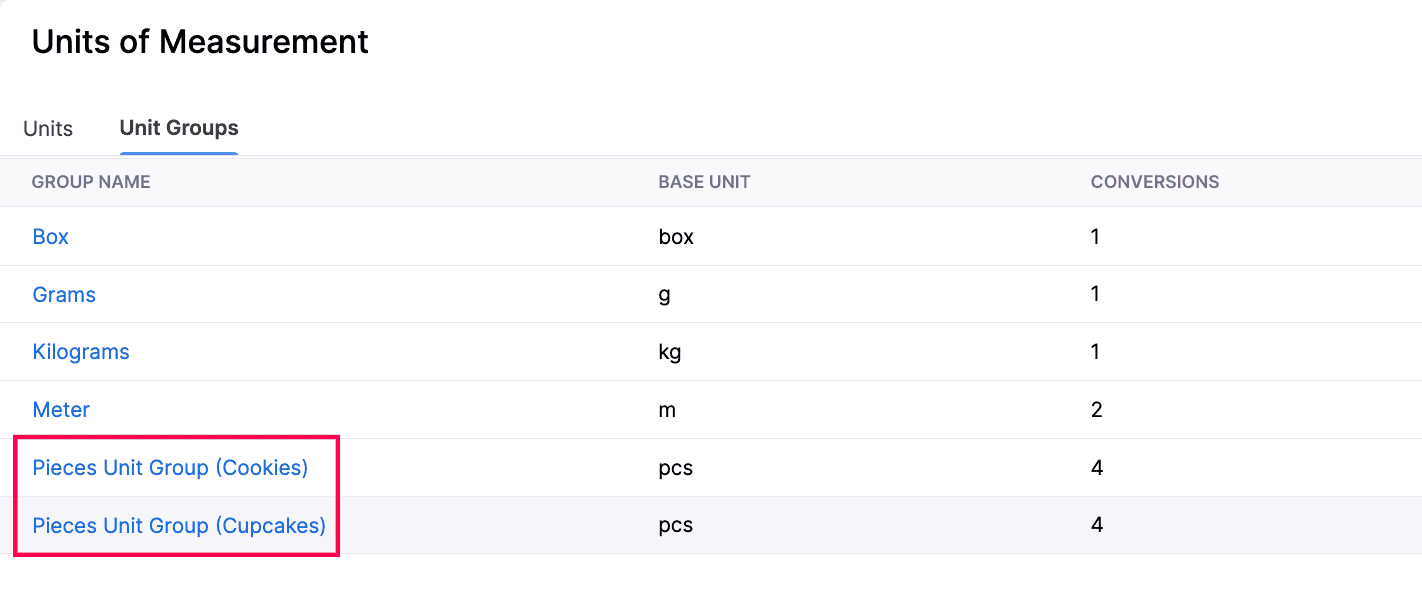Open the Meter unit group
Viewport: 1422px width, 600px height.
point(61,409)
